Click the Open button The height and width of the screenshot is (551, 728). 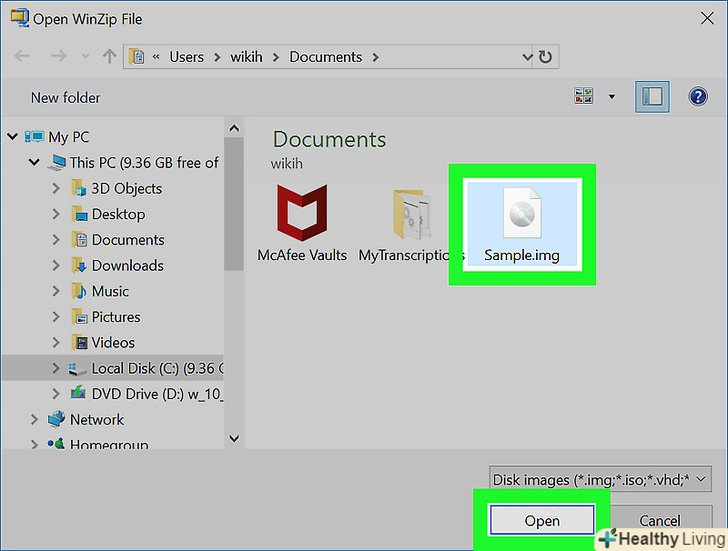tap(542, 520)
